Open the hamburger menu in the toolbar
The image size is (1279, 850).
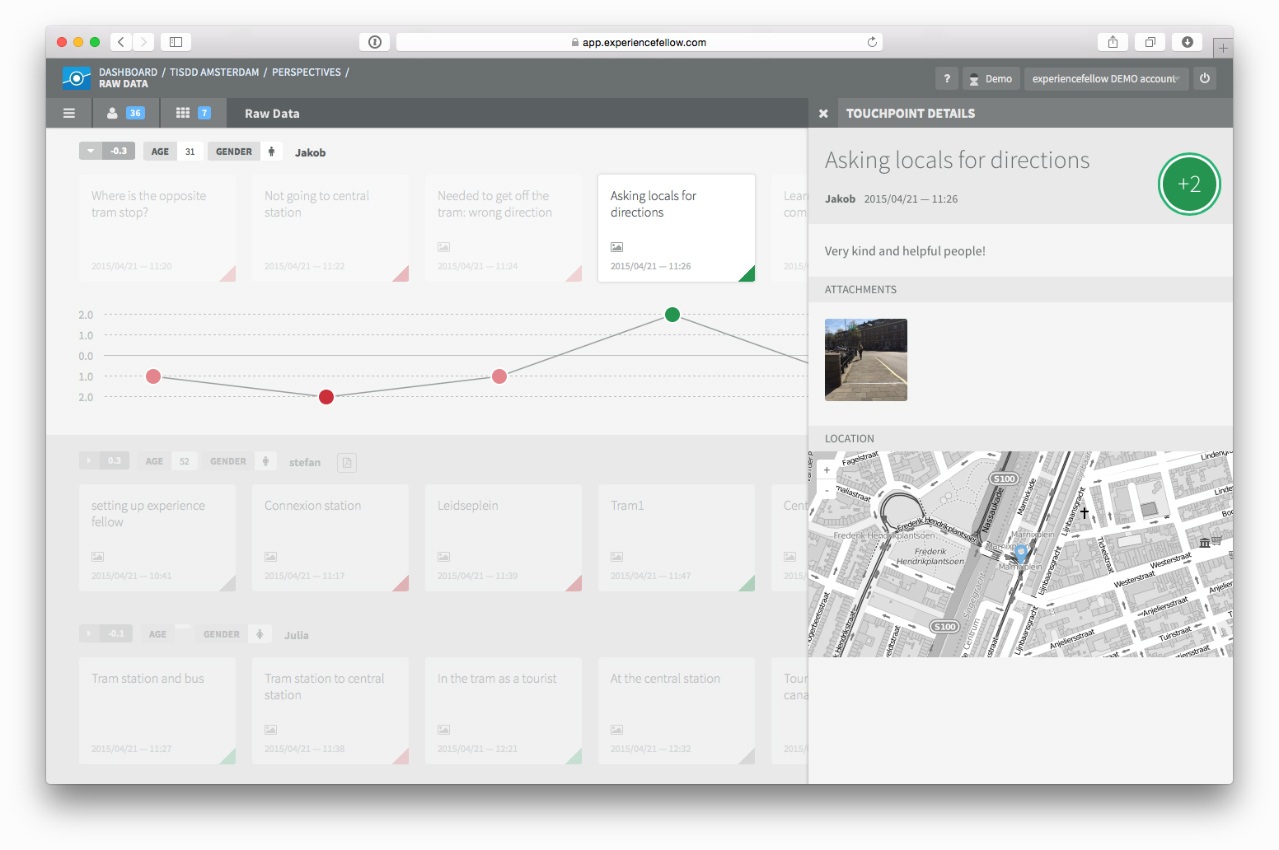coord(69,113)
